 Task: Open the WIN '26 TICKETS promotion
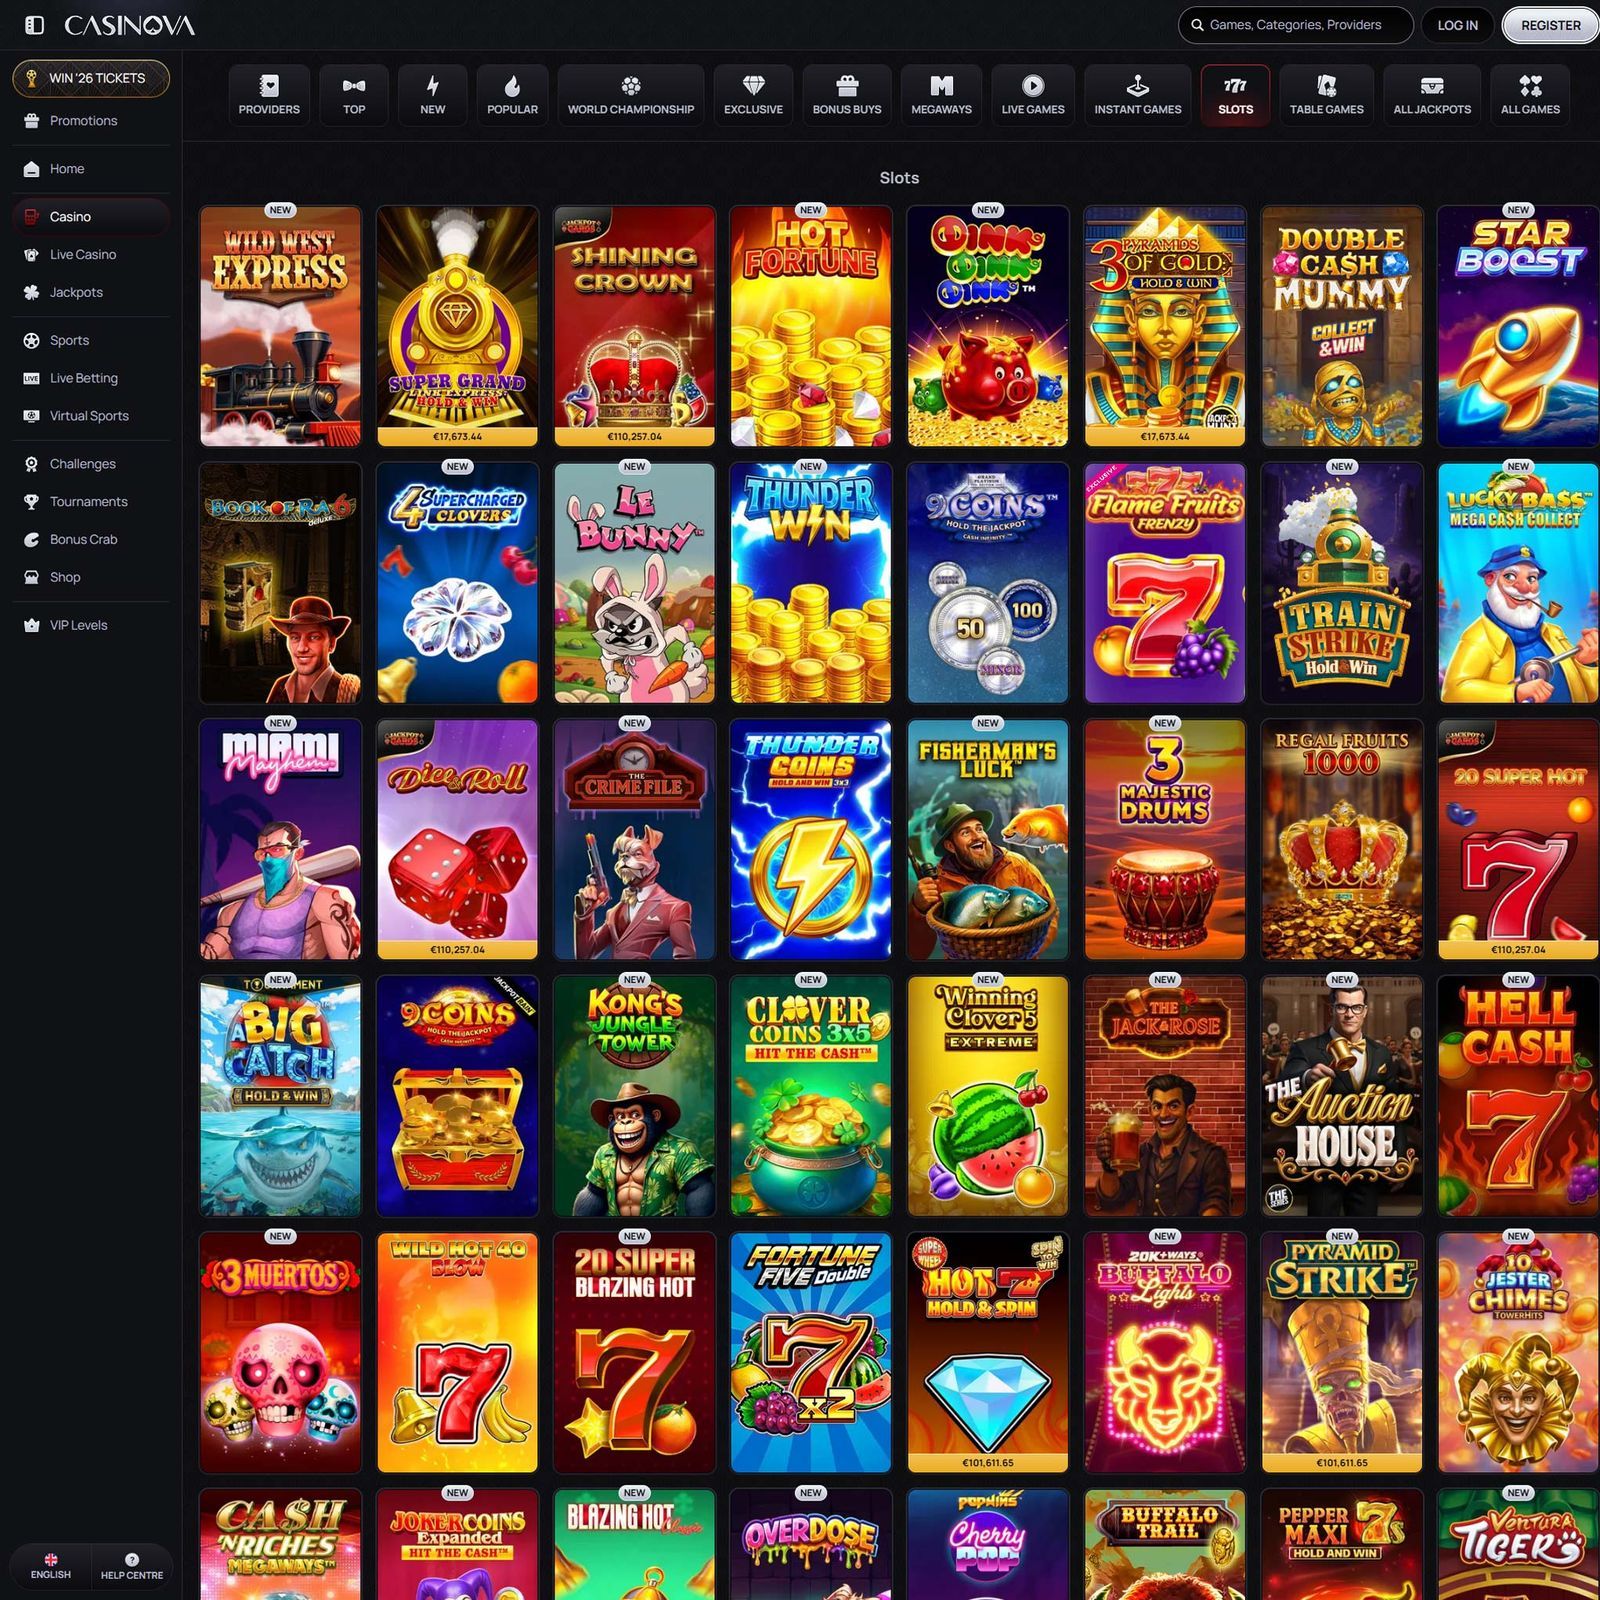tap(91, 78)
